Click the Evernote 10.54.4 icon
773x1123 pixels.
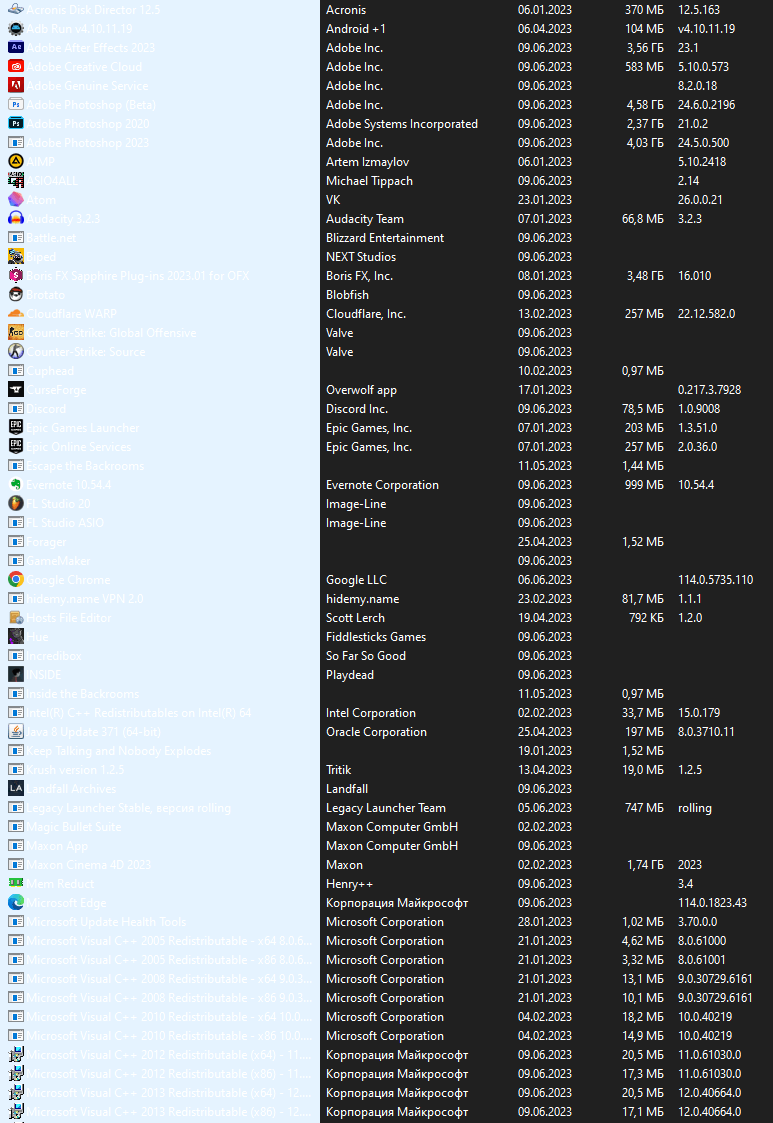click(x=15, y=485)
